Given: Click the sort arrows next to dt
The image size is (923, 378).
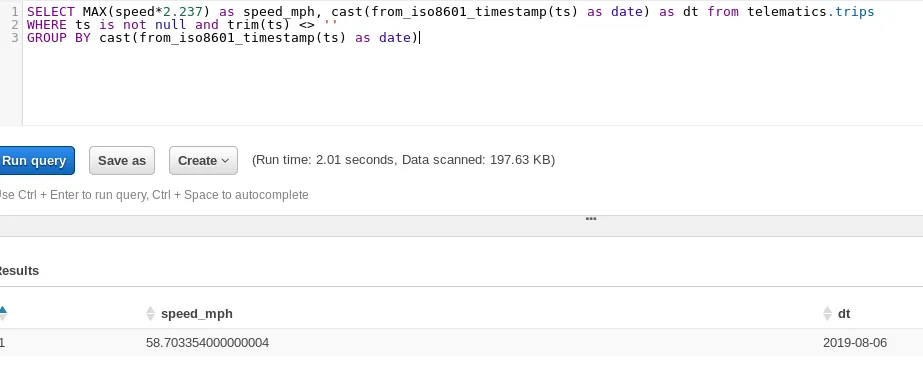Looking at the screenshot, I should 828,314.
